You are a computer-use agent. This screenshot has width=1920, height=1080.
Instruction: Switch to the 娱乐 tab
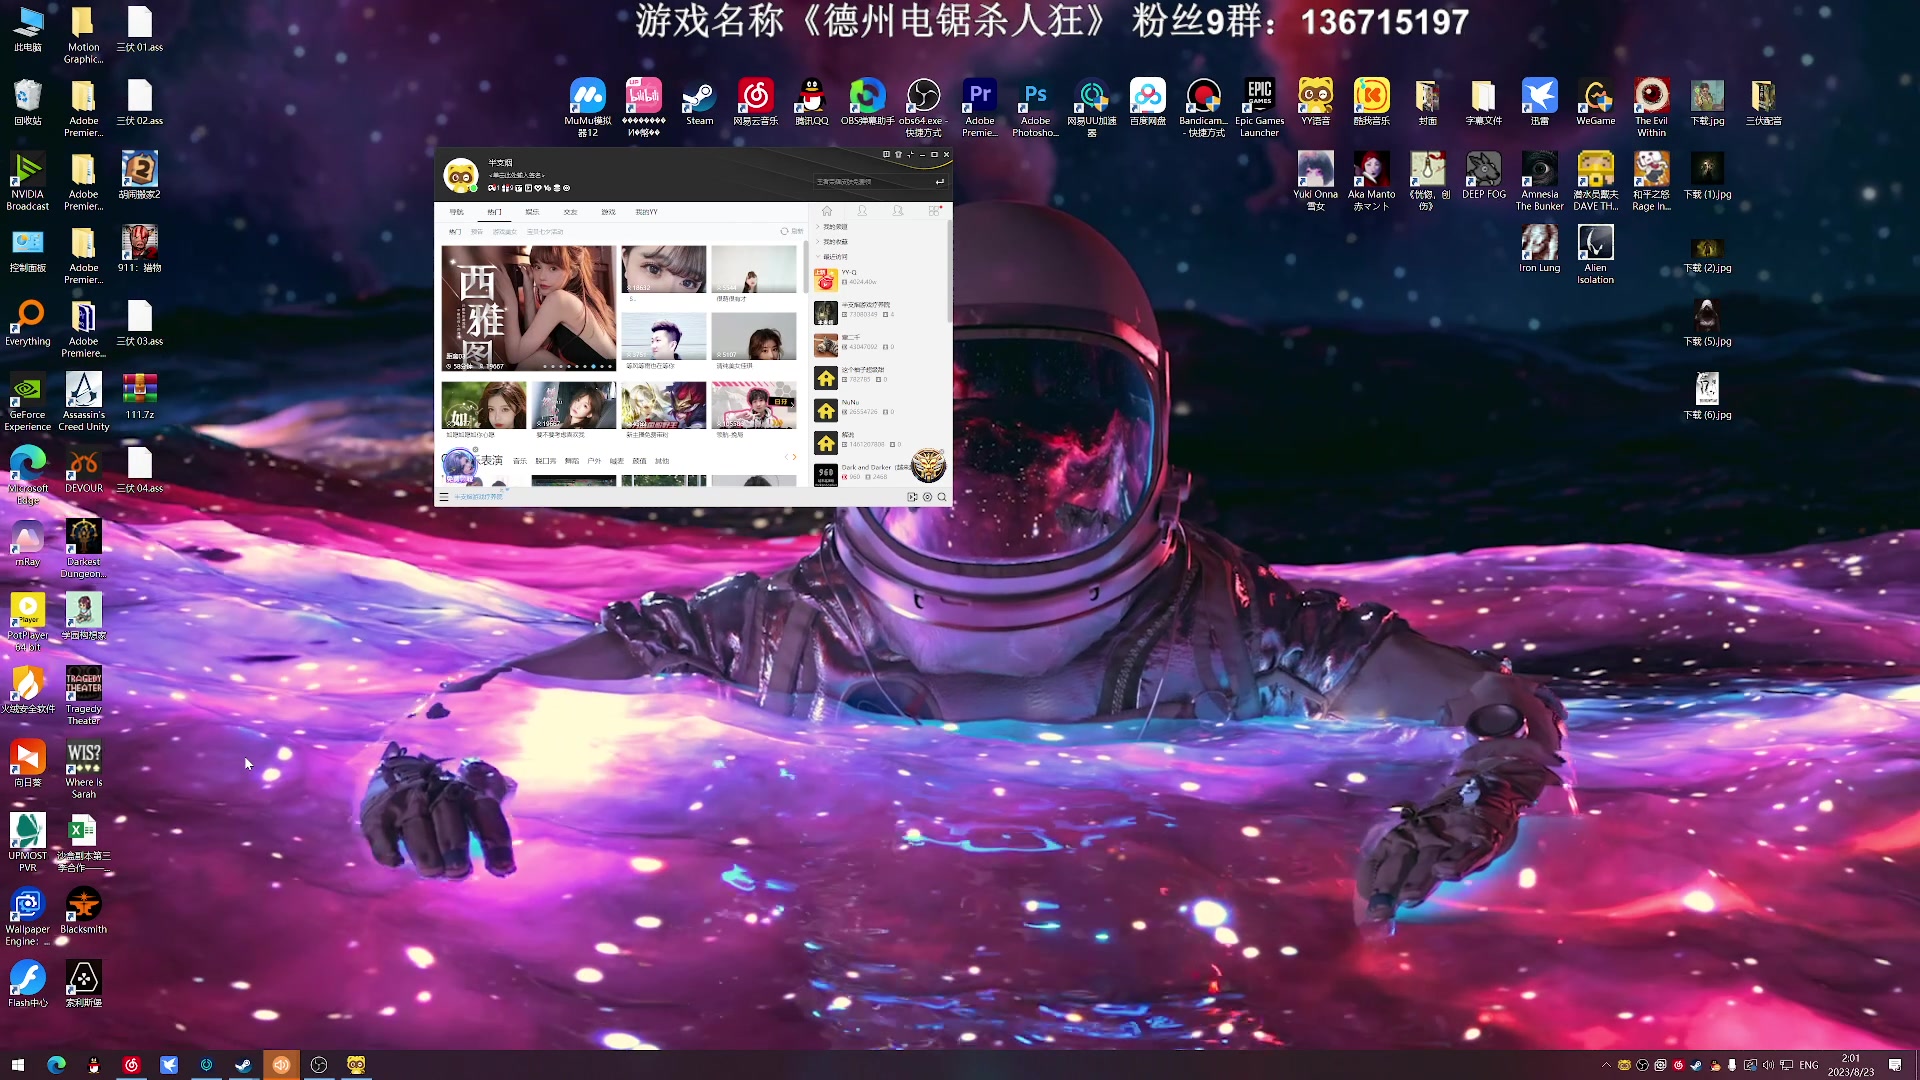(532, 212)
